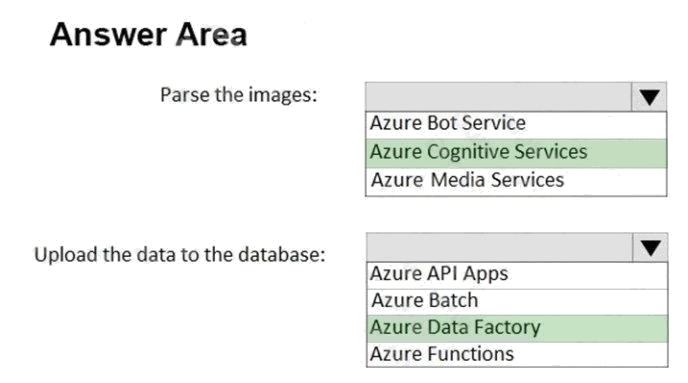Select Azure Bot Service option
This screenshot has width=688, height=383.
(x=516, y=123)
